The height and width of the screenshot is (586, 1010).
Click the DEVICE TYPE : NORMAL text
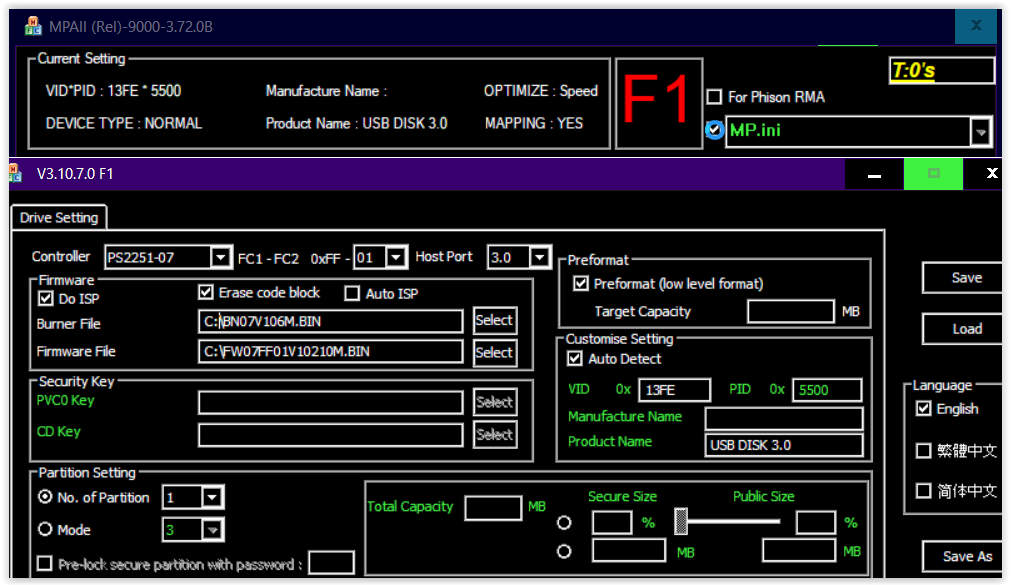click(x=124, y=123)
